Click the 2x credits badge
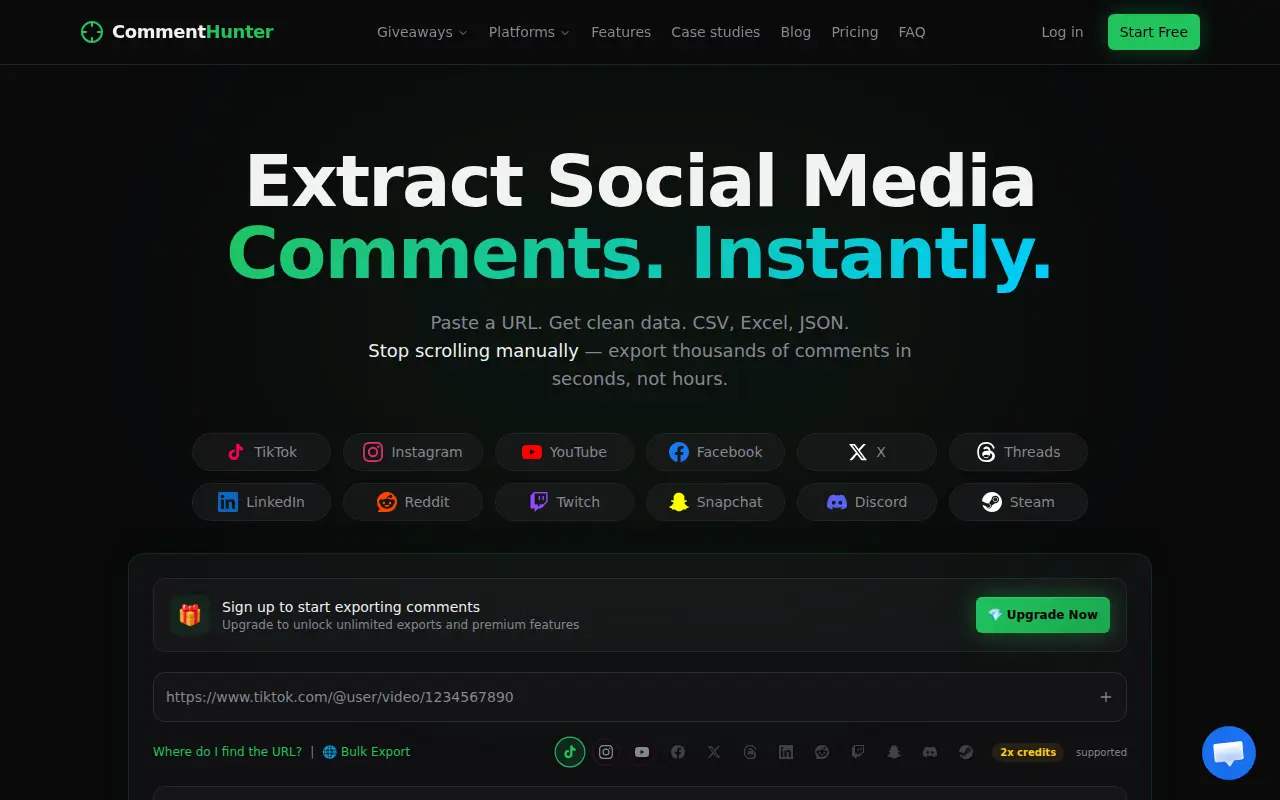1280x800 pixels. [x=1028, y=752]
